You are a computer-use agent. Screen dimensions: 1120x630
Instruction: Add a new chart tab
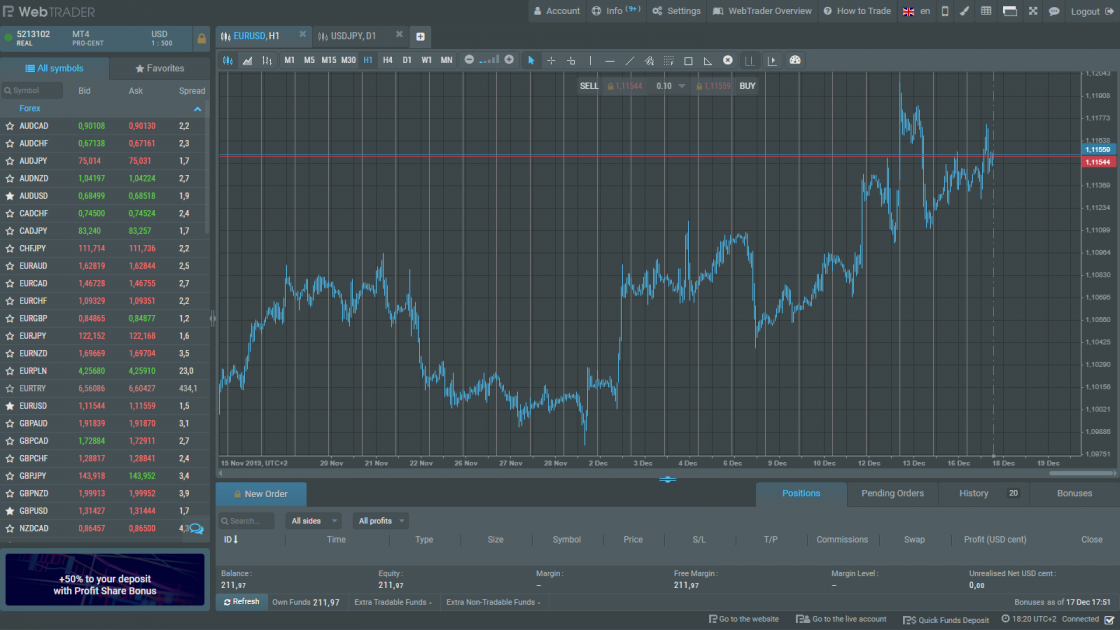point(420,36)
